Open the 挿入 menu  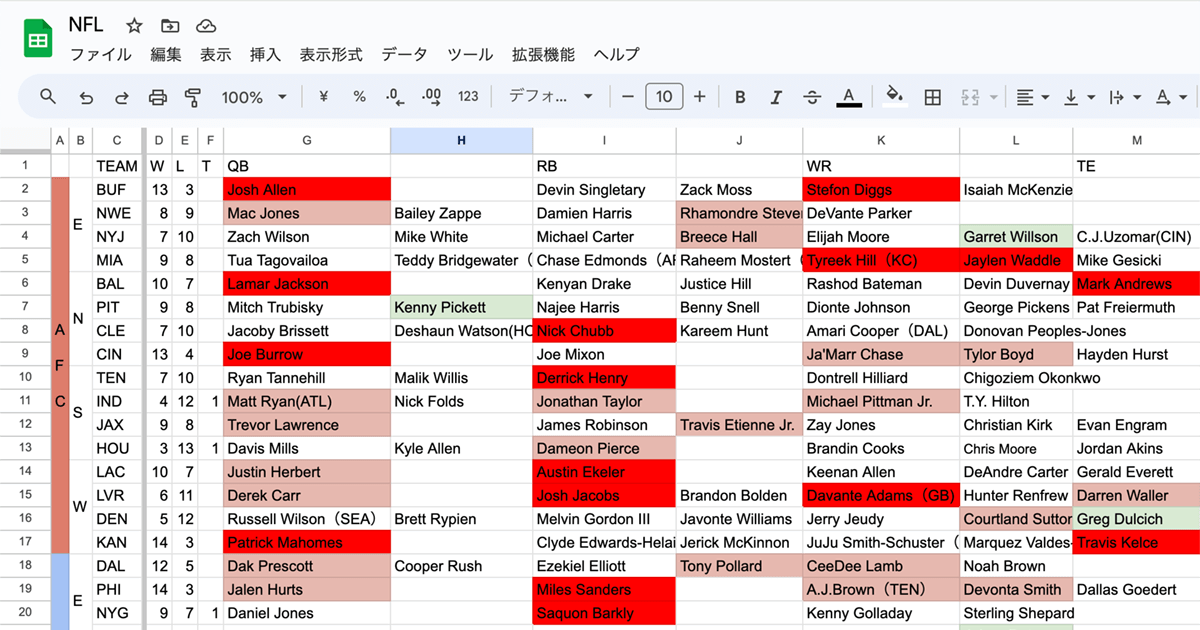[265, 55]
